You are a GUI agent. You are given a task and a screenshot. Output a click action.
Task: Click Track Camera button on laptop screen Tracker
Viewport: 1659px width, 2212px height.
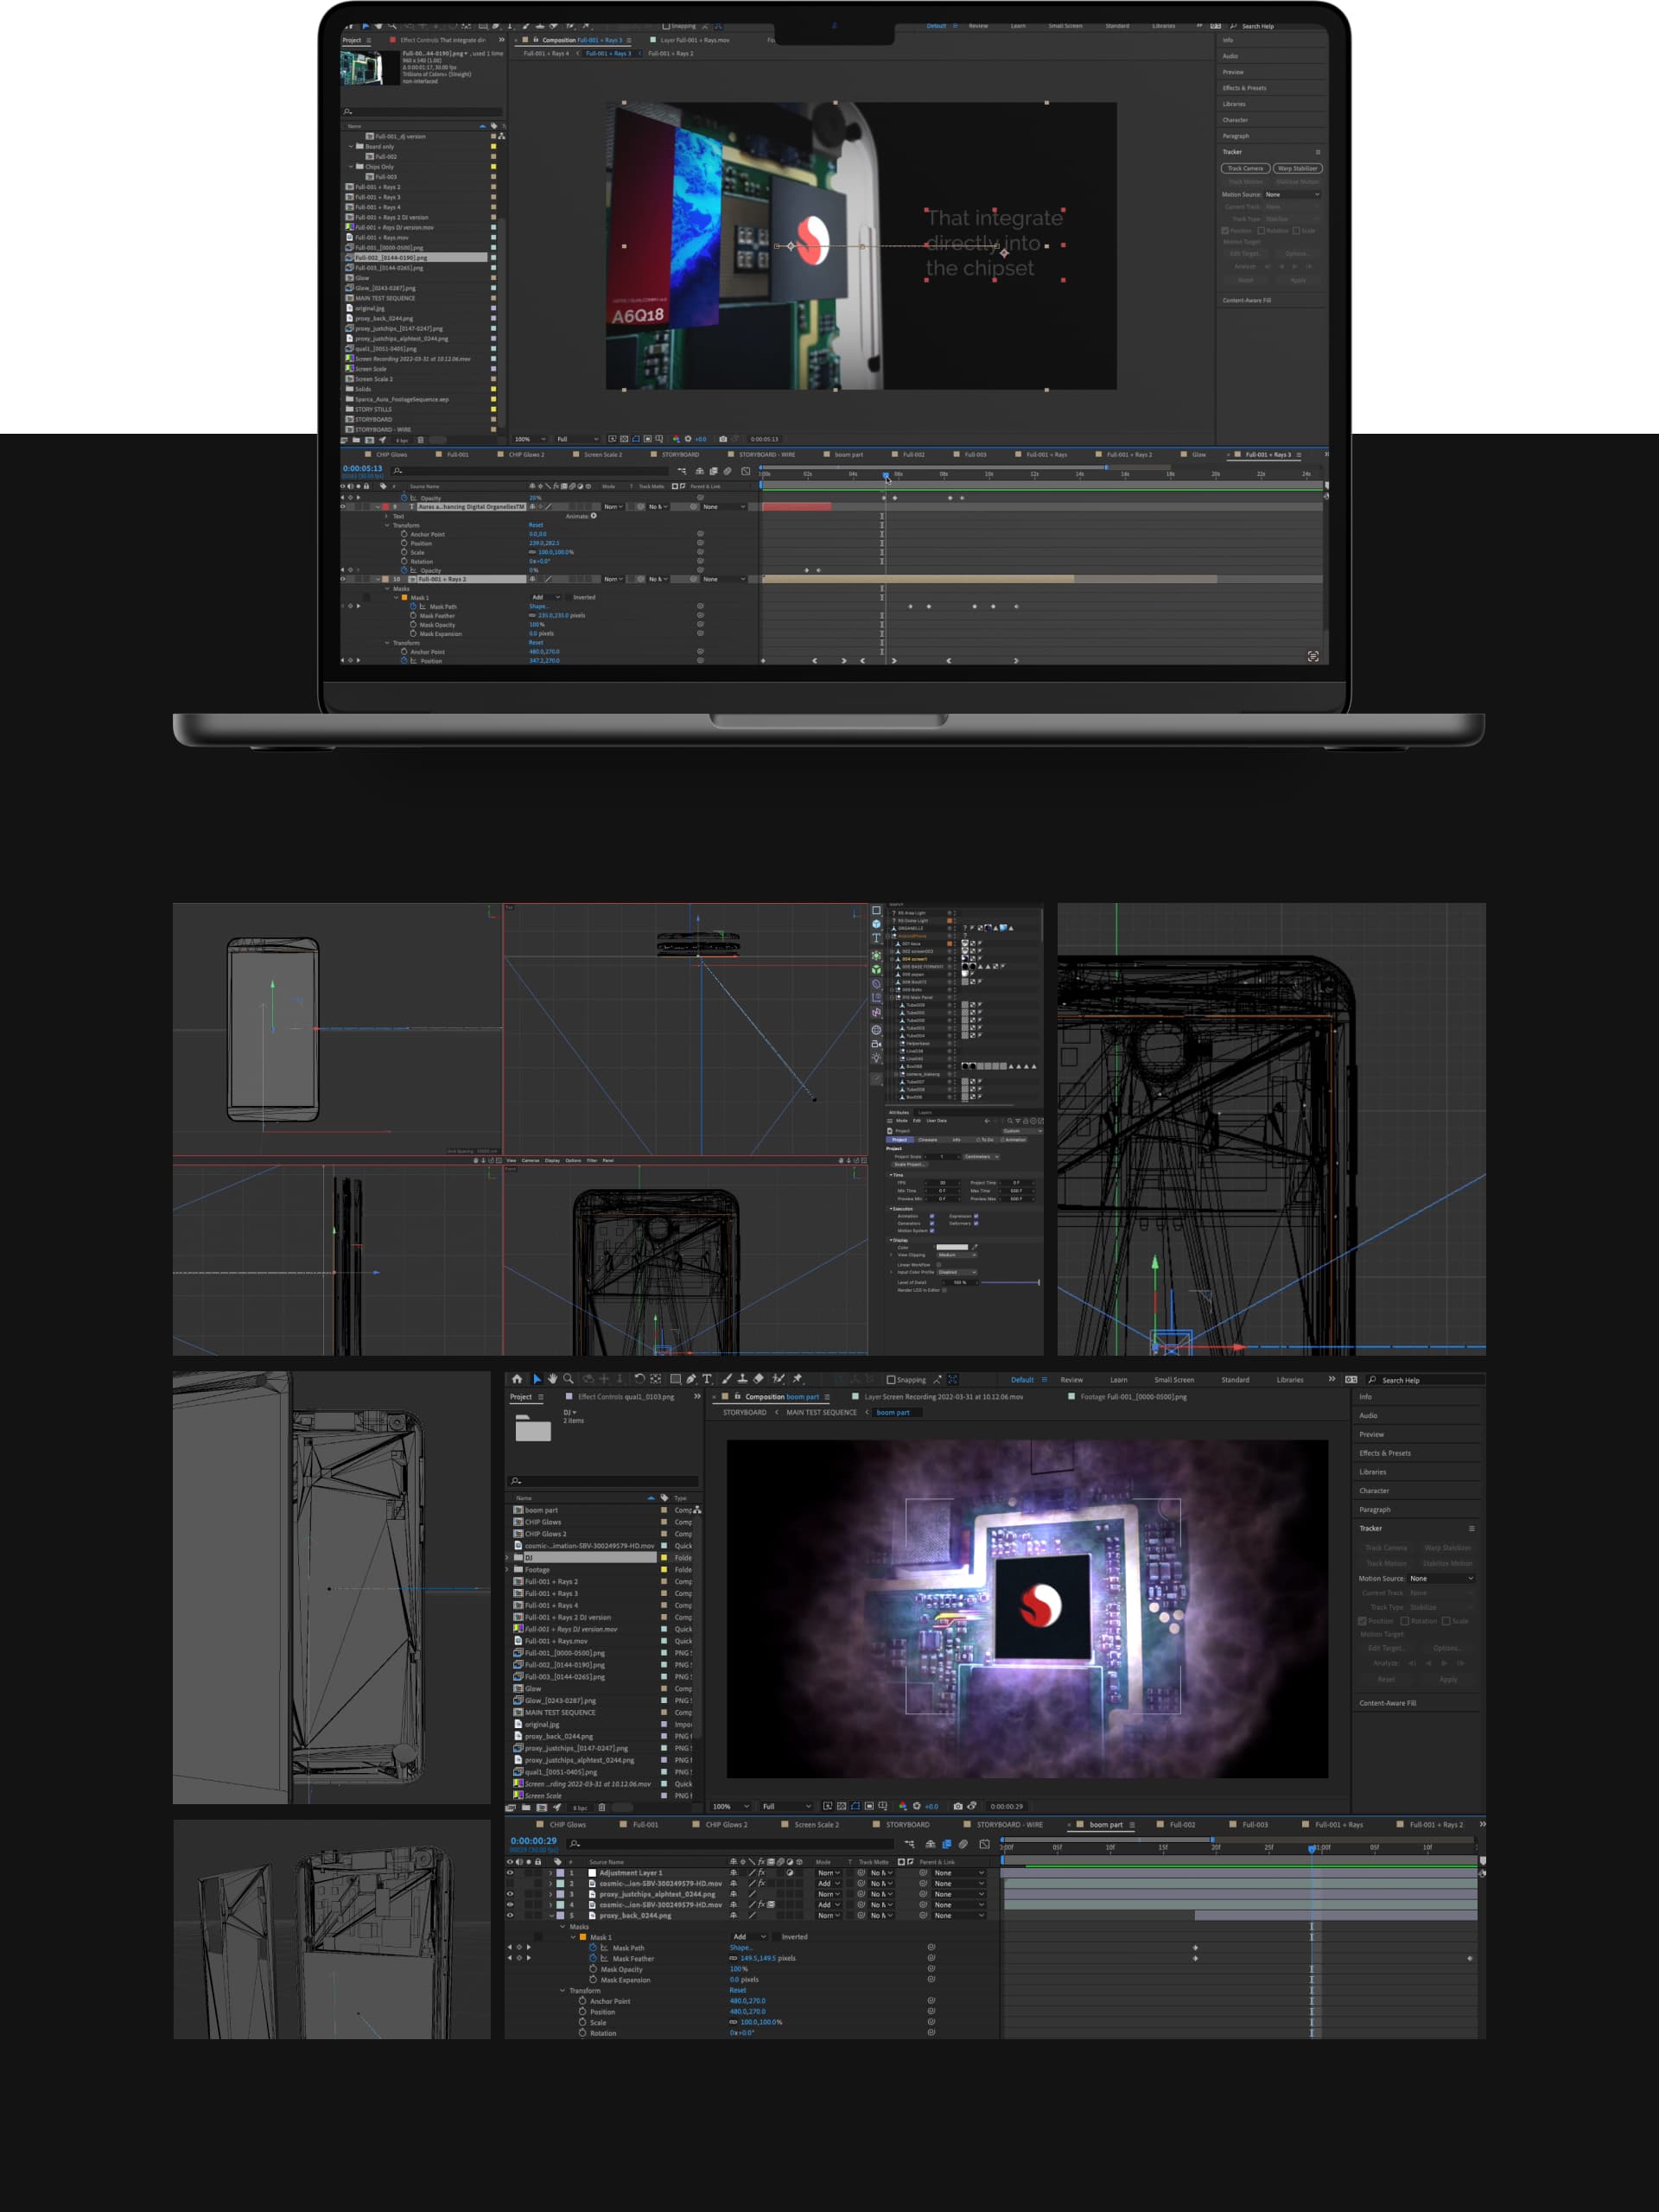[1245, 168]
